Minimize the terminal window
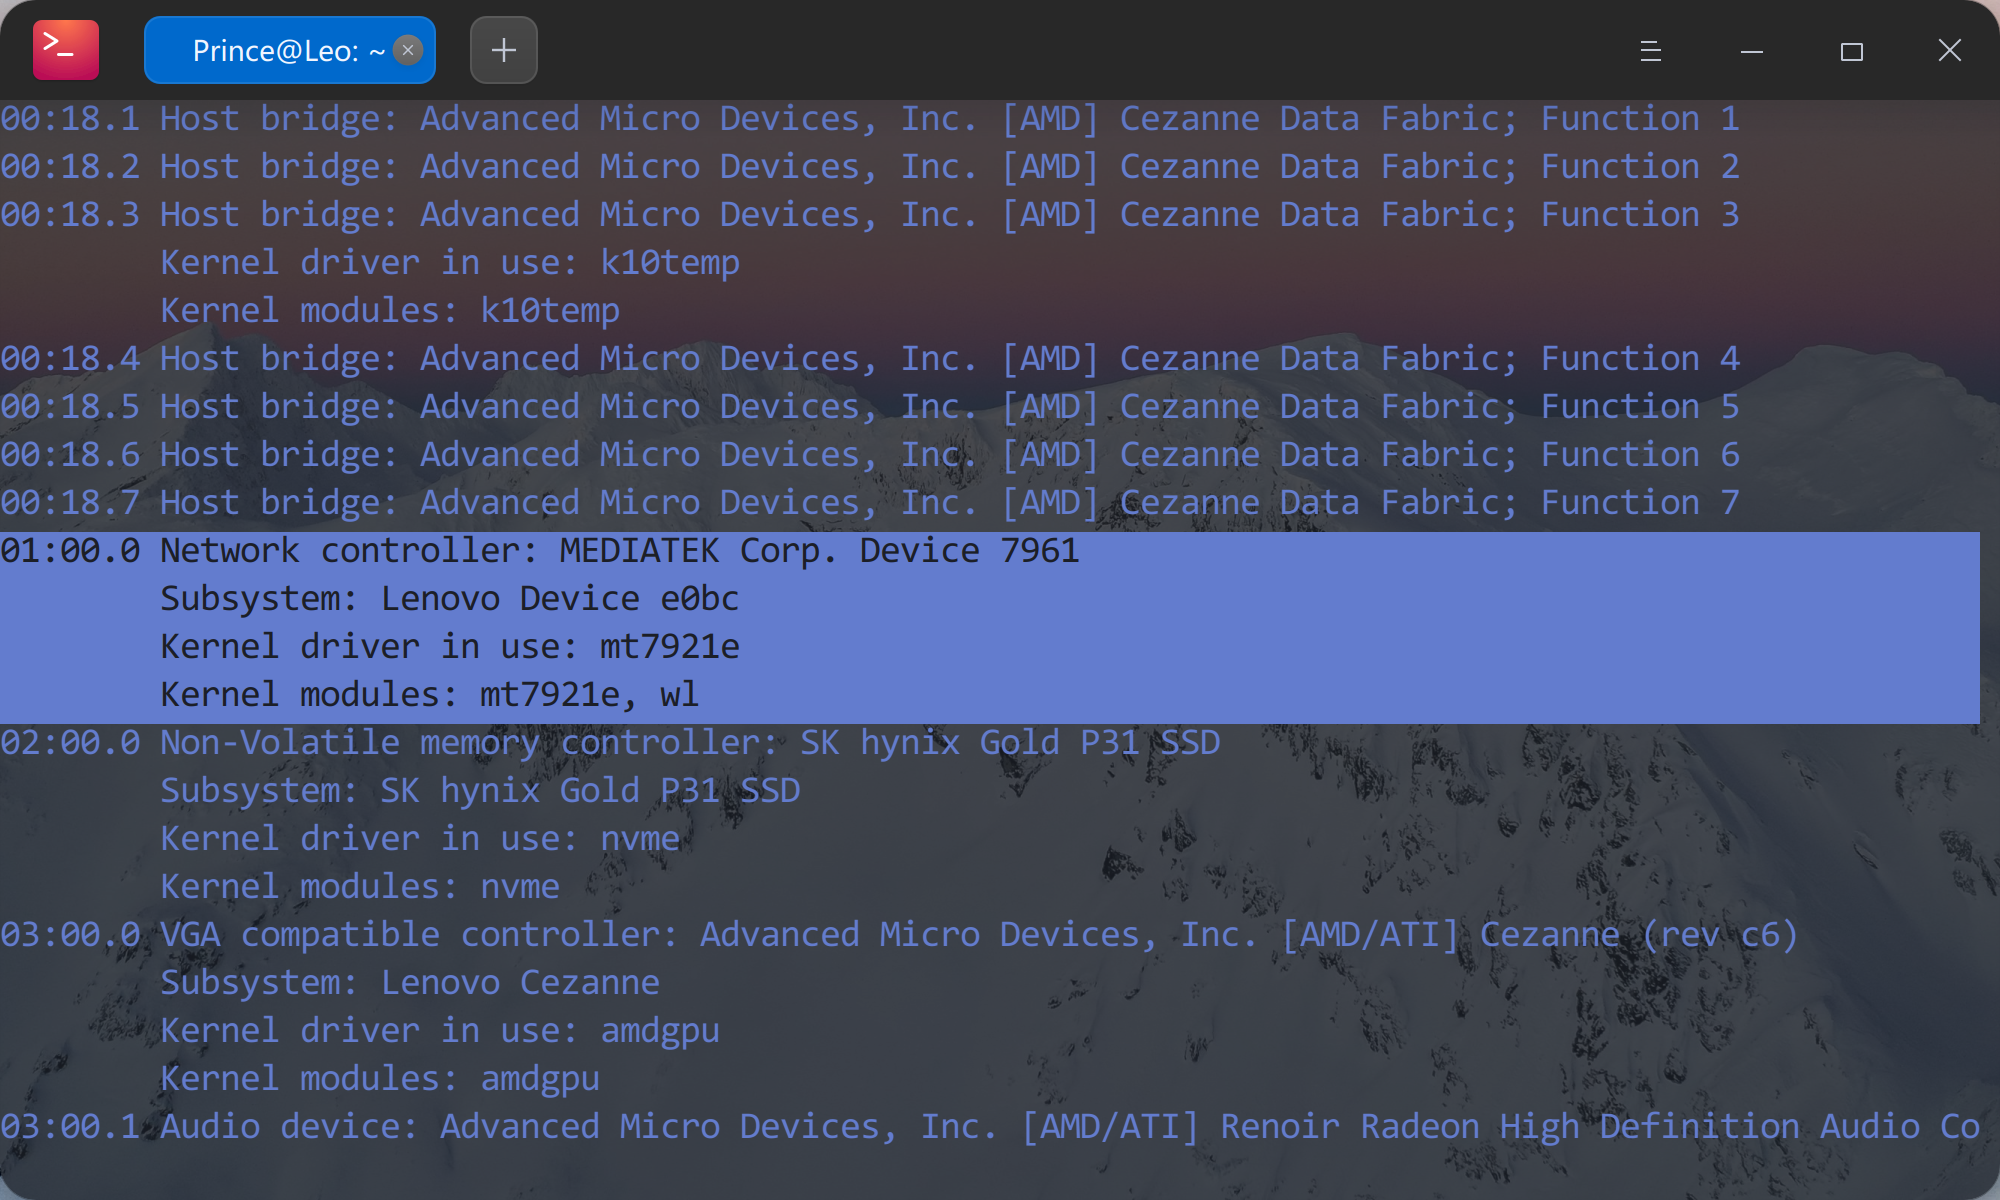 click(x=1750, y=51)
